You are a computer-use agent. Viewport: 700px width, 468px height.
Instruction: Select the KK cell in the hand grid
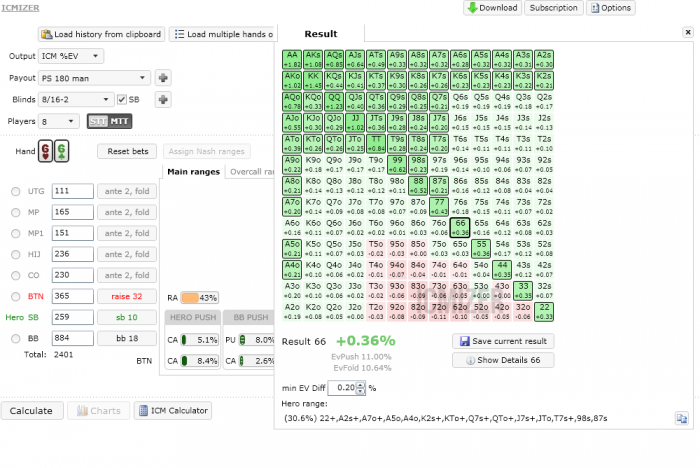[x=313, y=80]
